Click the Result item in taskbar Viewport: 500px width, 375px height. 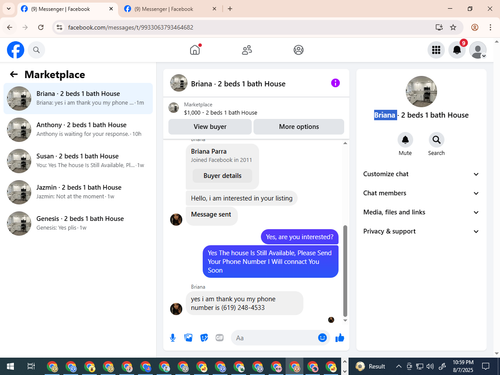pos(370,367)
